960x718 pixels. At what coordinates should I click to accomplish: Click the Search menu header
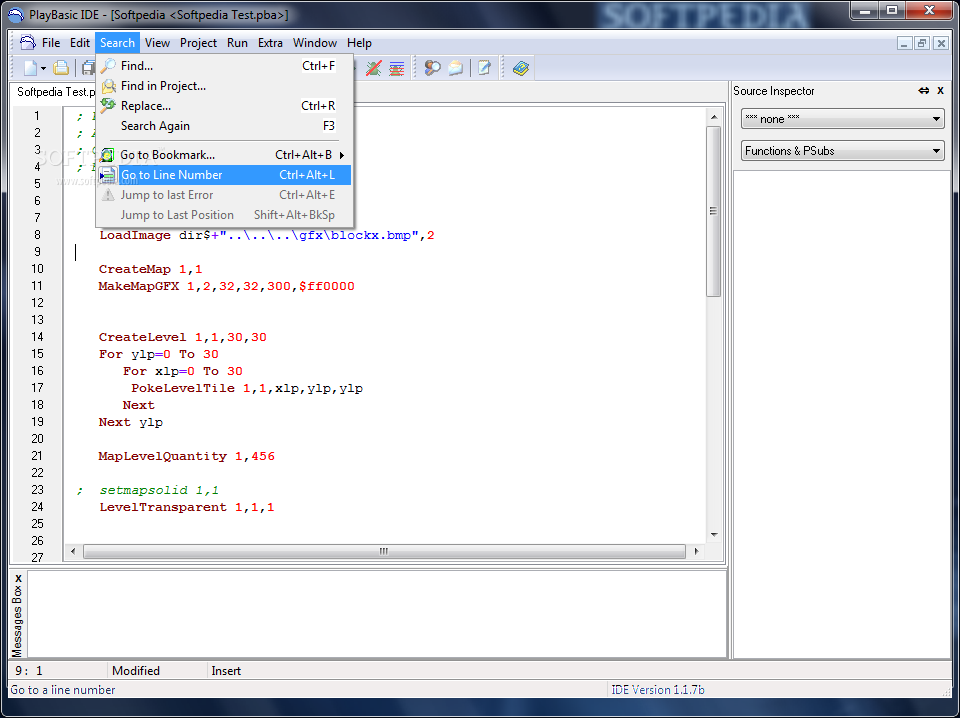118,43
